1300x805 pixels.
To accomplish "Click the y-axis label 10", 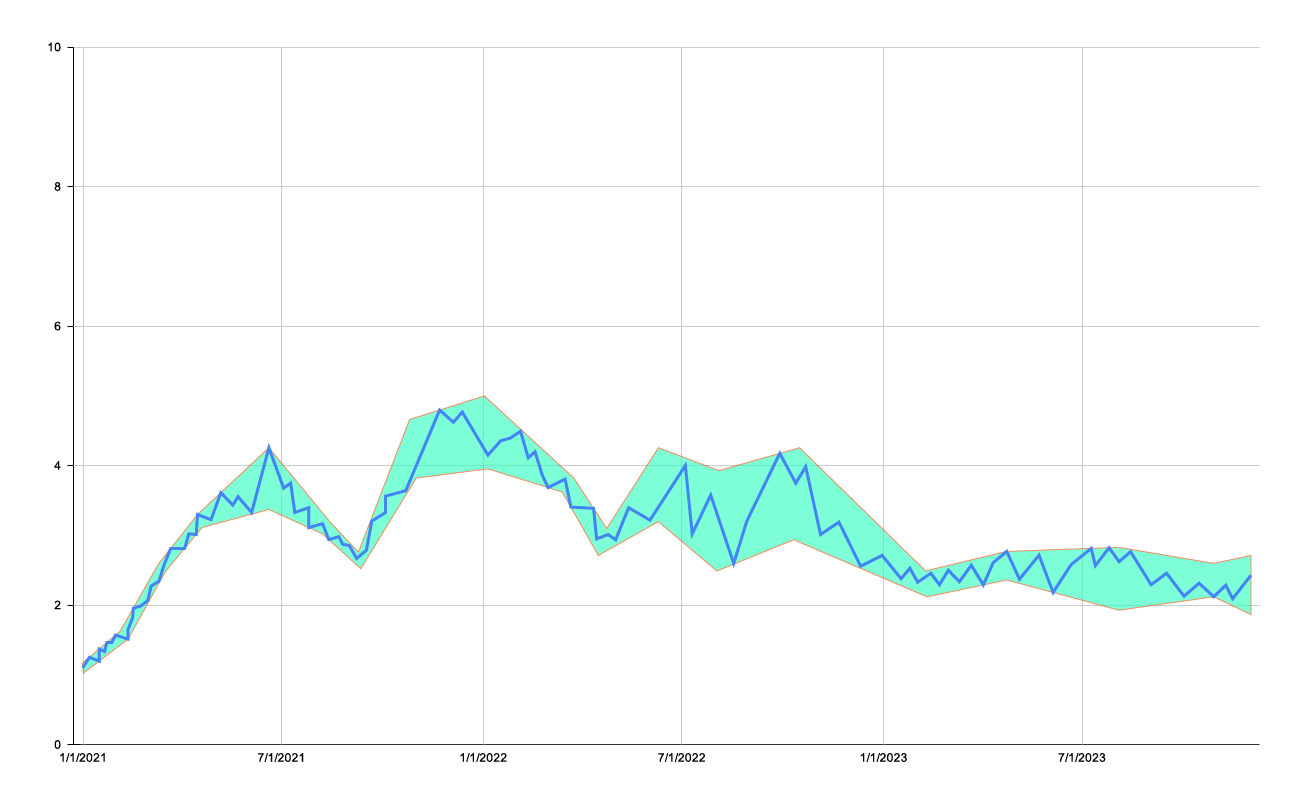I will pos(55,47).
